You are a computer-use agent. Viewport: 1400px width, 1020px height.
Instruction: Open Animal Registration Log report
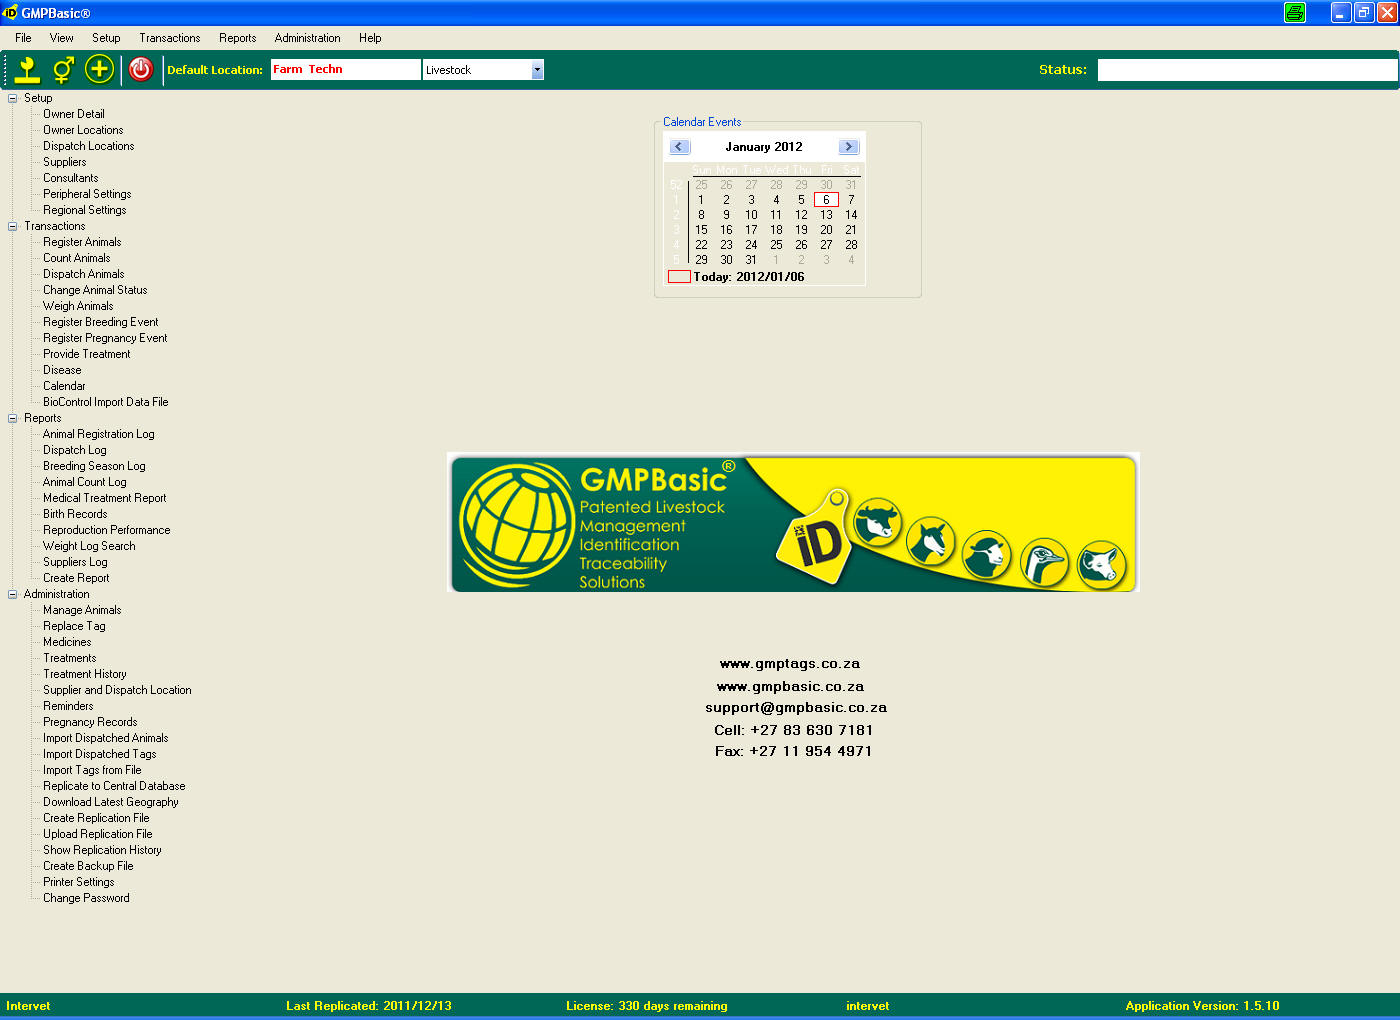tap(98, 434)
